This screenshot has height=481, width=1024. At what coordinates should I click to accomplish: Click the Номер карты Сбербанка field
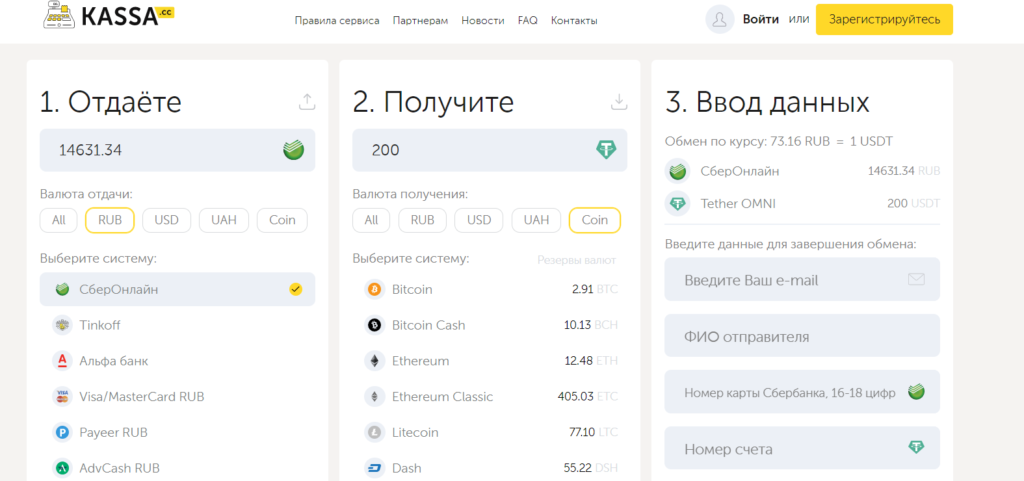(x=803, y=392)
